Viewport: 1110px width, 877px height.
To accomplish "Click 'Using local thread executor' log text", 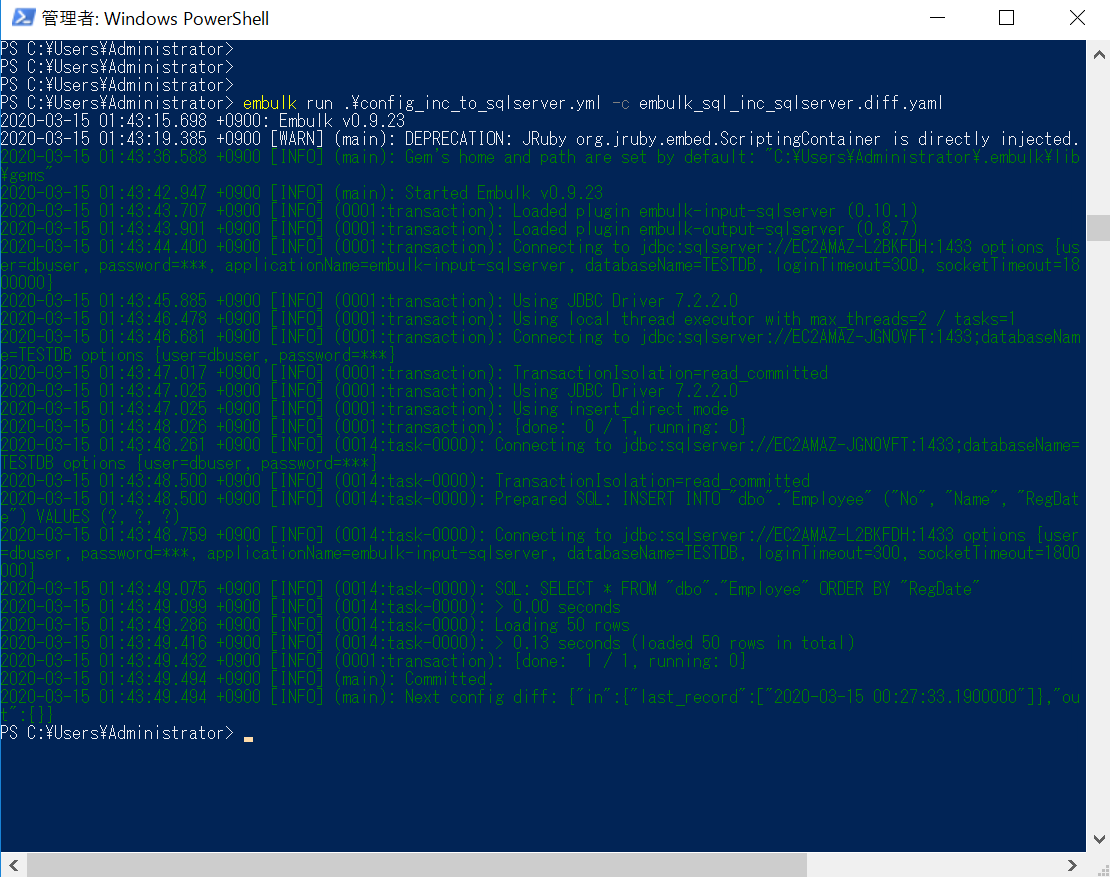I will [634, 319].
